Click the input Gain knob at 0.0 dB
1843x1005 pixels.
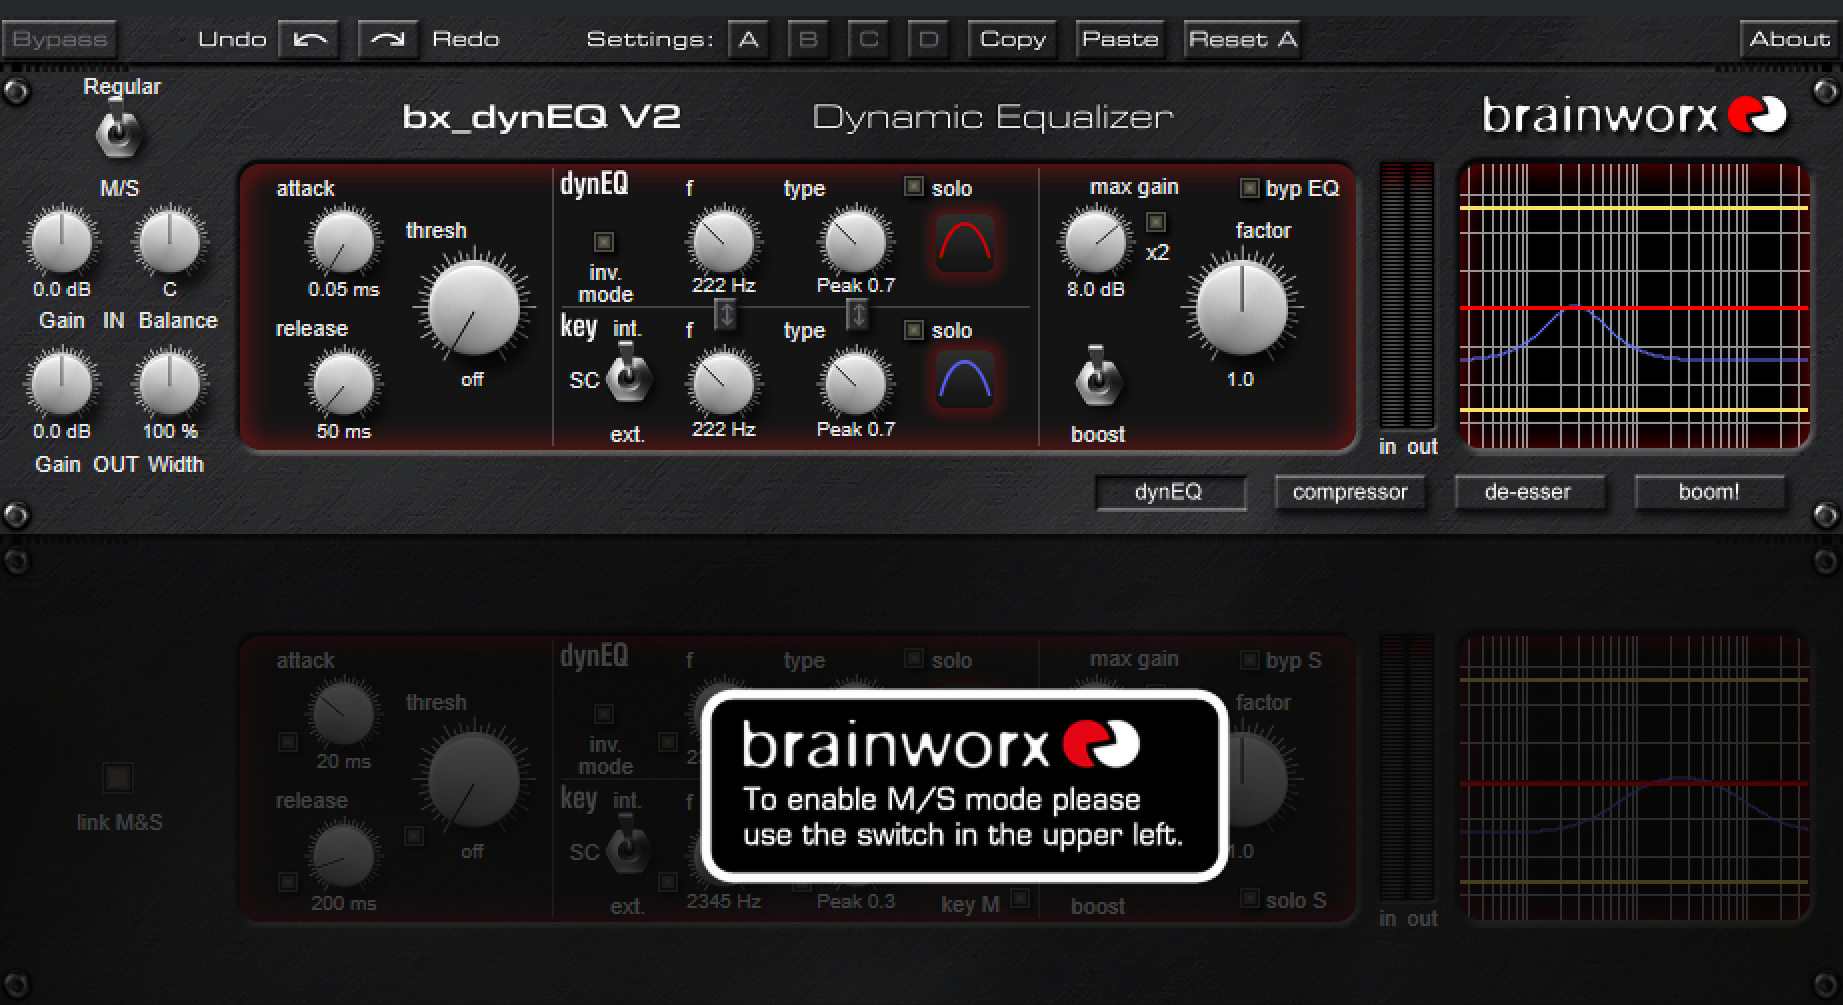(x=62, y=242)
